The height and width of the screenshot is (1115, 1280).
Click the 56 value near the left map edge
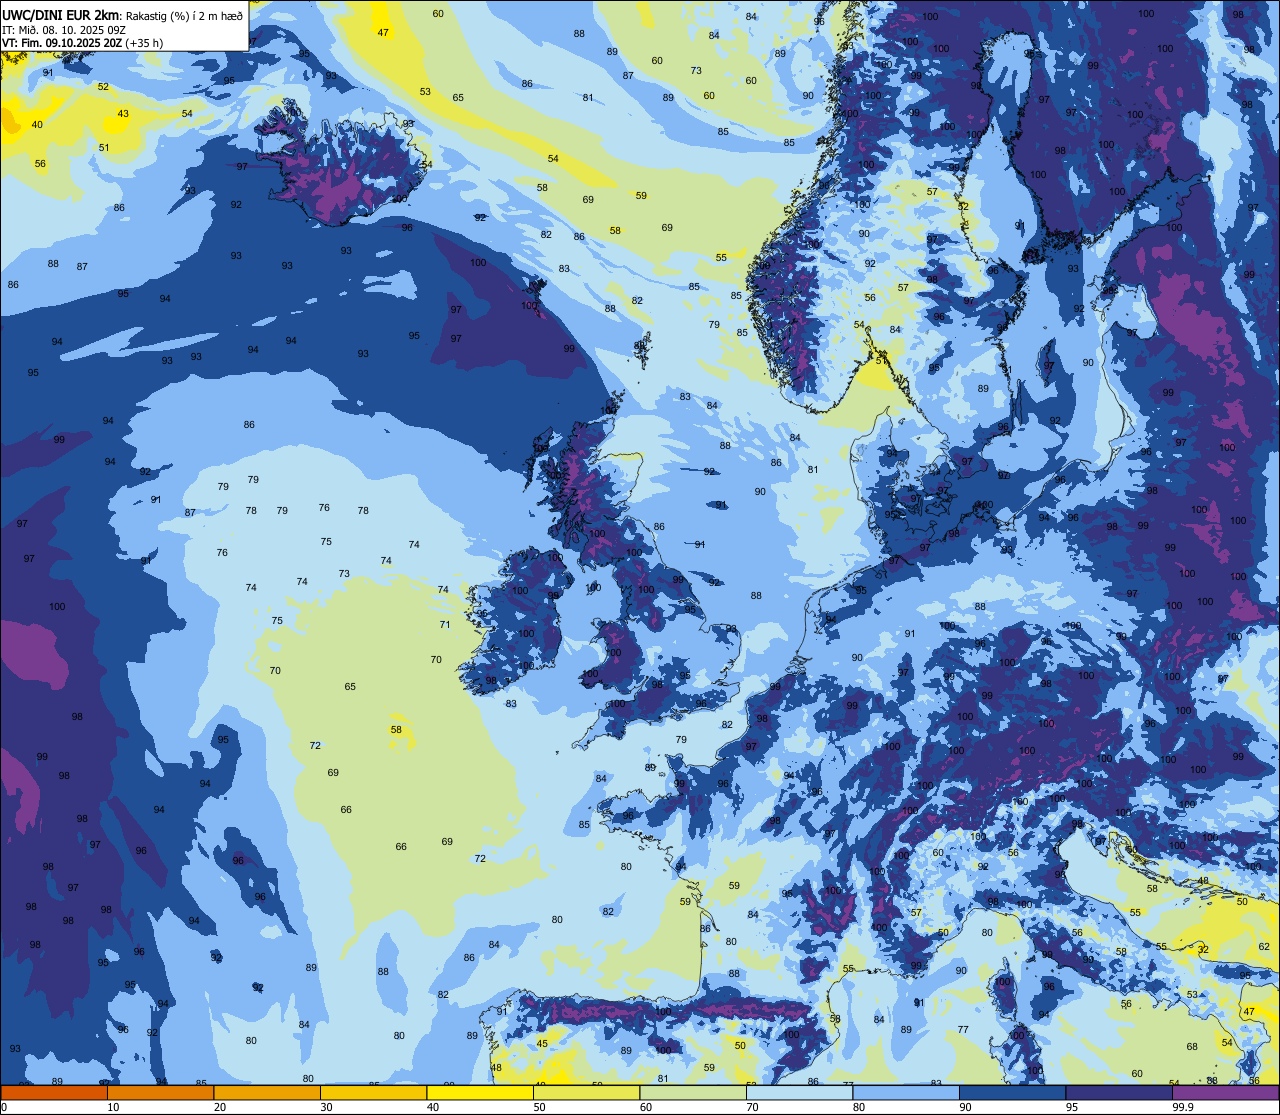pyautogui.click(x=41, y=164)
